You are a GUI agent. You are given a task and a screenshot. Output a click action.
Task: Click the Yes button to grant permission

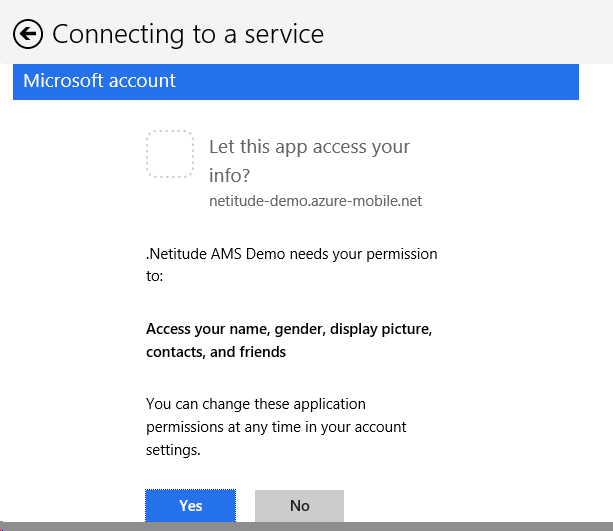tap(190, 506)
